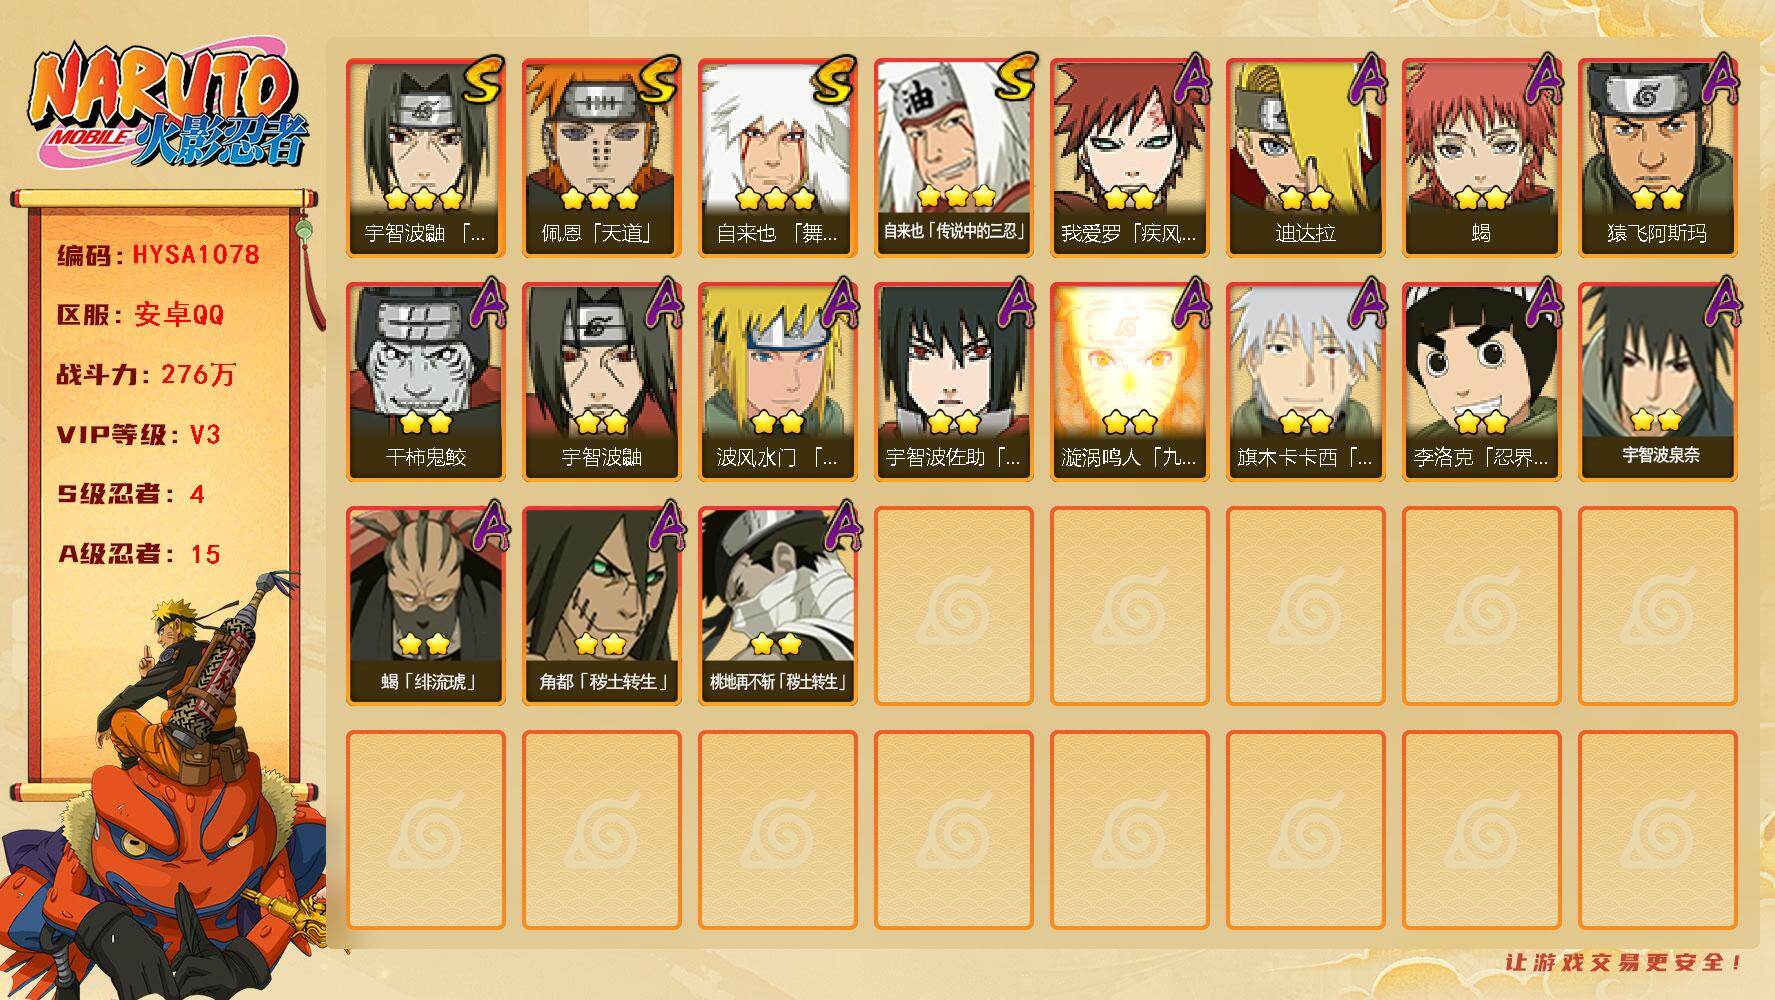Choose the 干柿鬼鲛 character card

(425, 382)
